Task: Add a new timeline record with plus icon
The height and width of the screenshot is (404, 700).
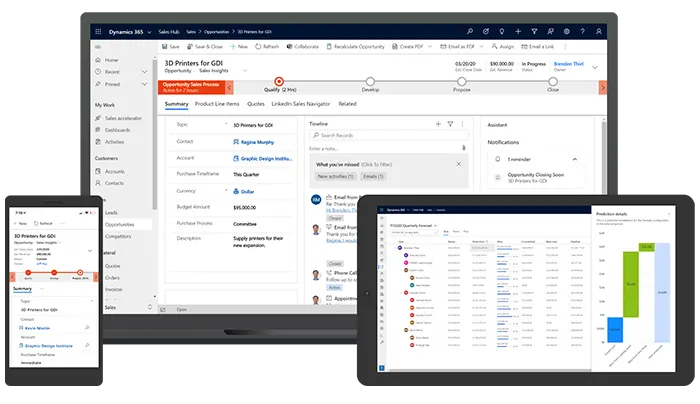Action: (438, 123)
